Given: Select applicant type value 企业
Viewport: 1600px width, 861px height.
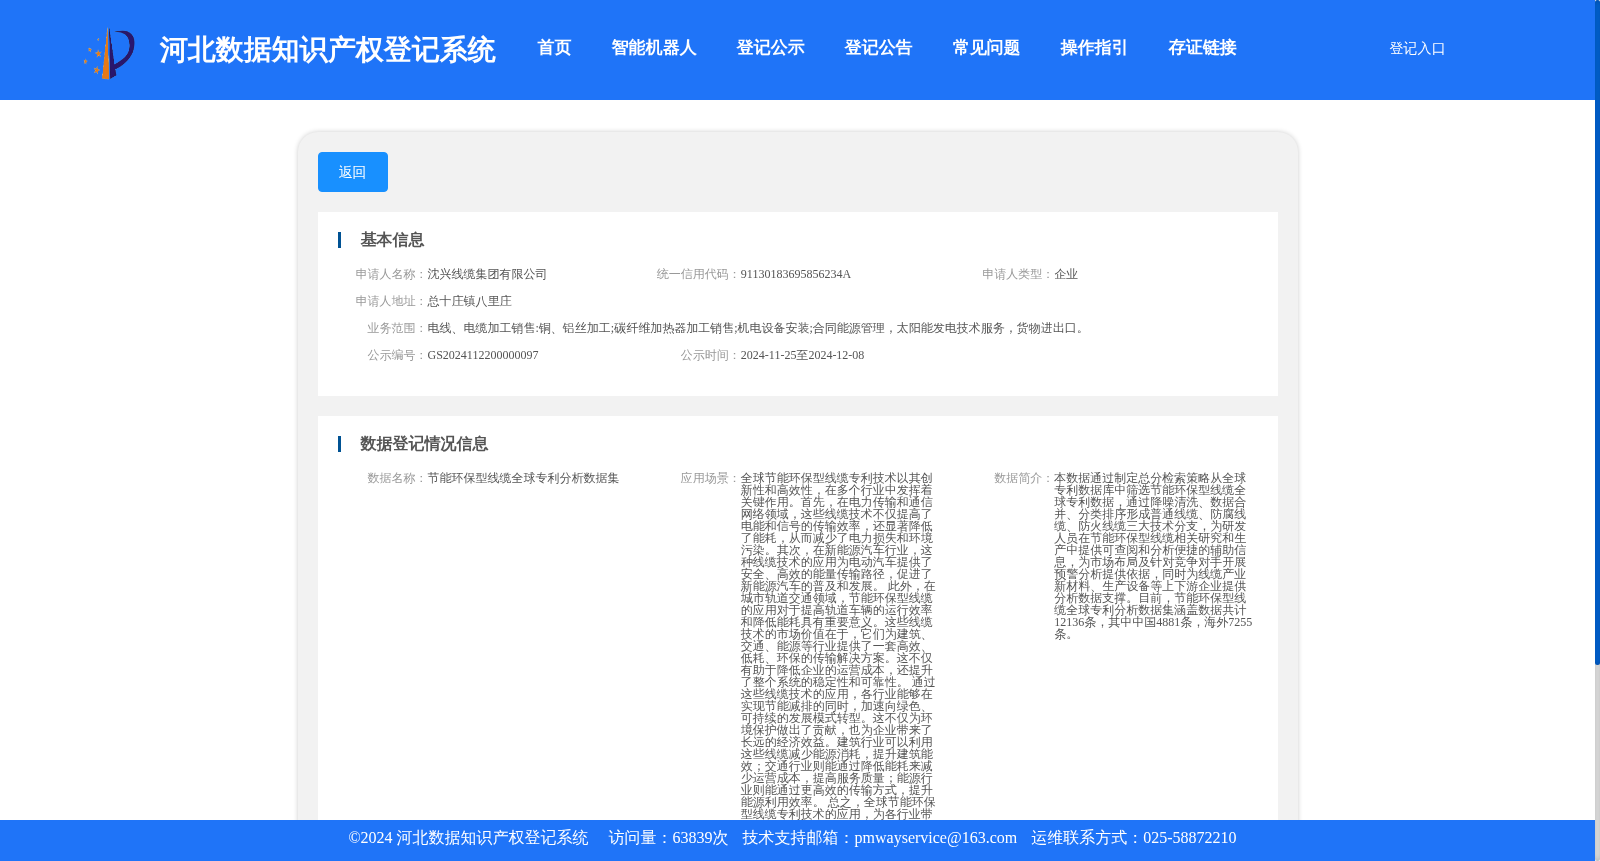Looking at the screenshot, I should point(1066,274).
